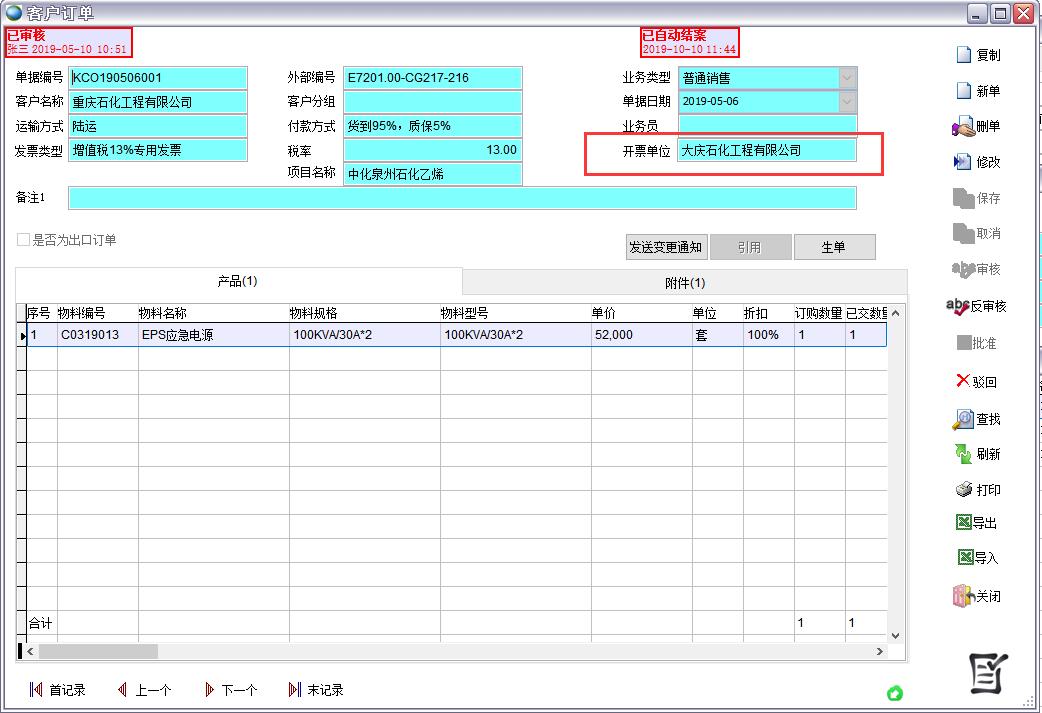Switch to the 附件(1) tab

point(685,283)
